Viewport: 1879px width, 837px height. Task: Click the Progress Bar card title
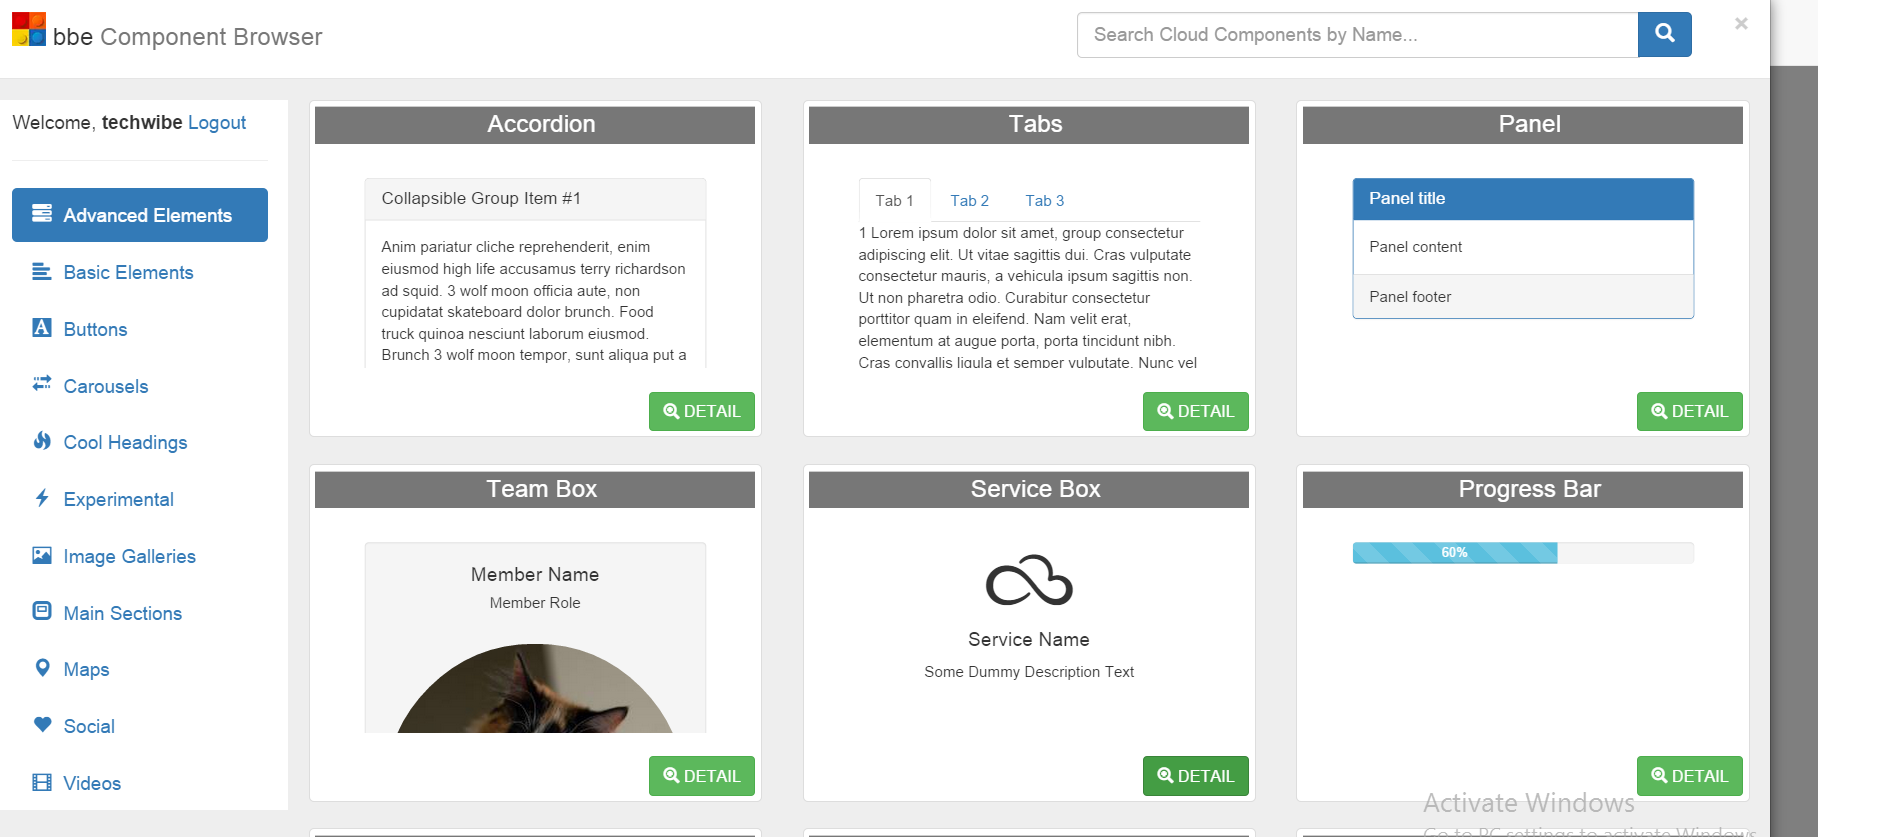tap(1529, 489)
